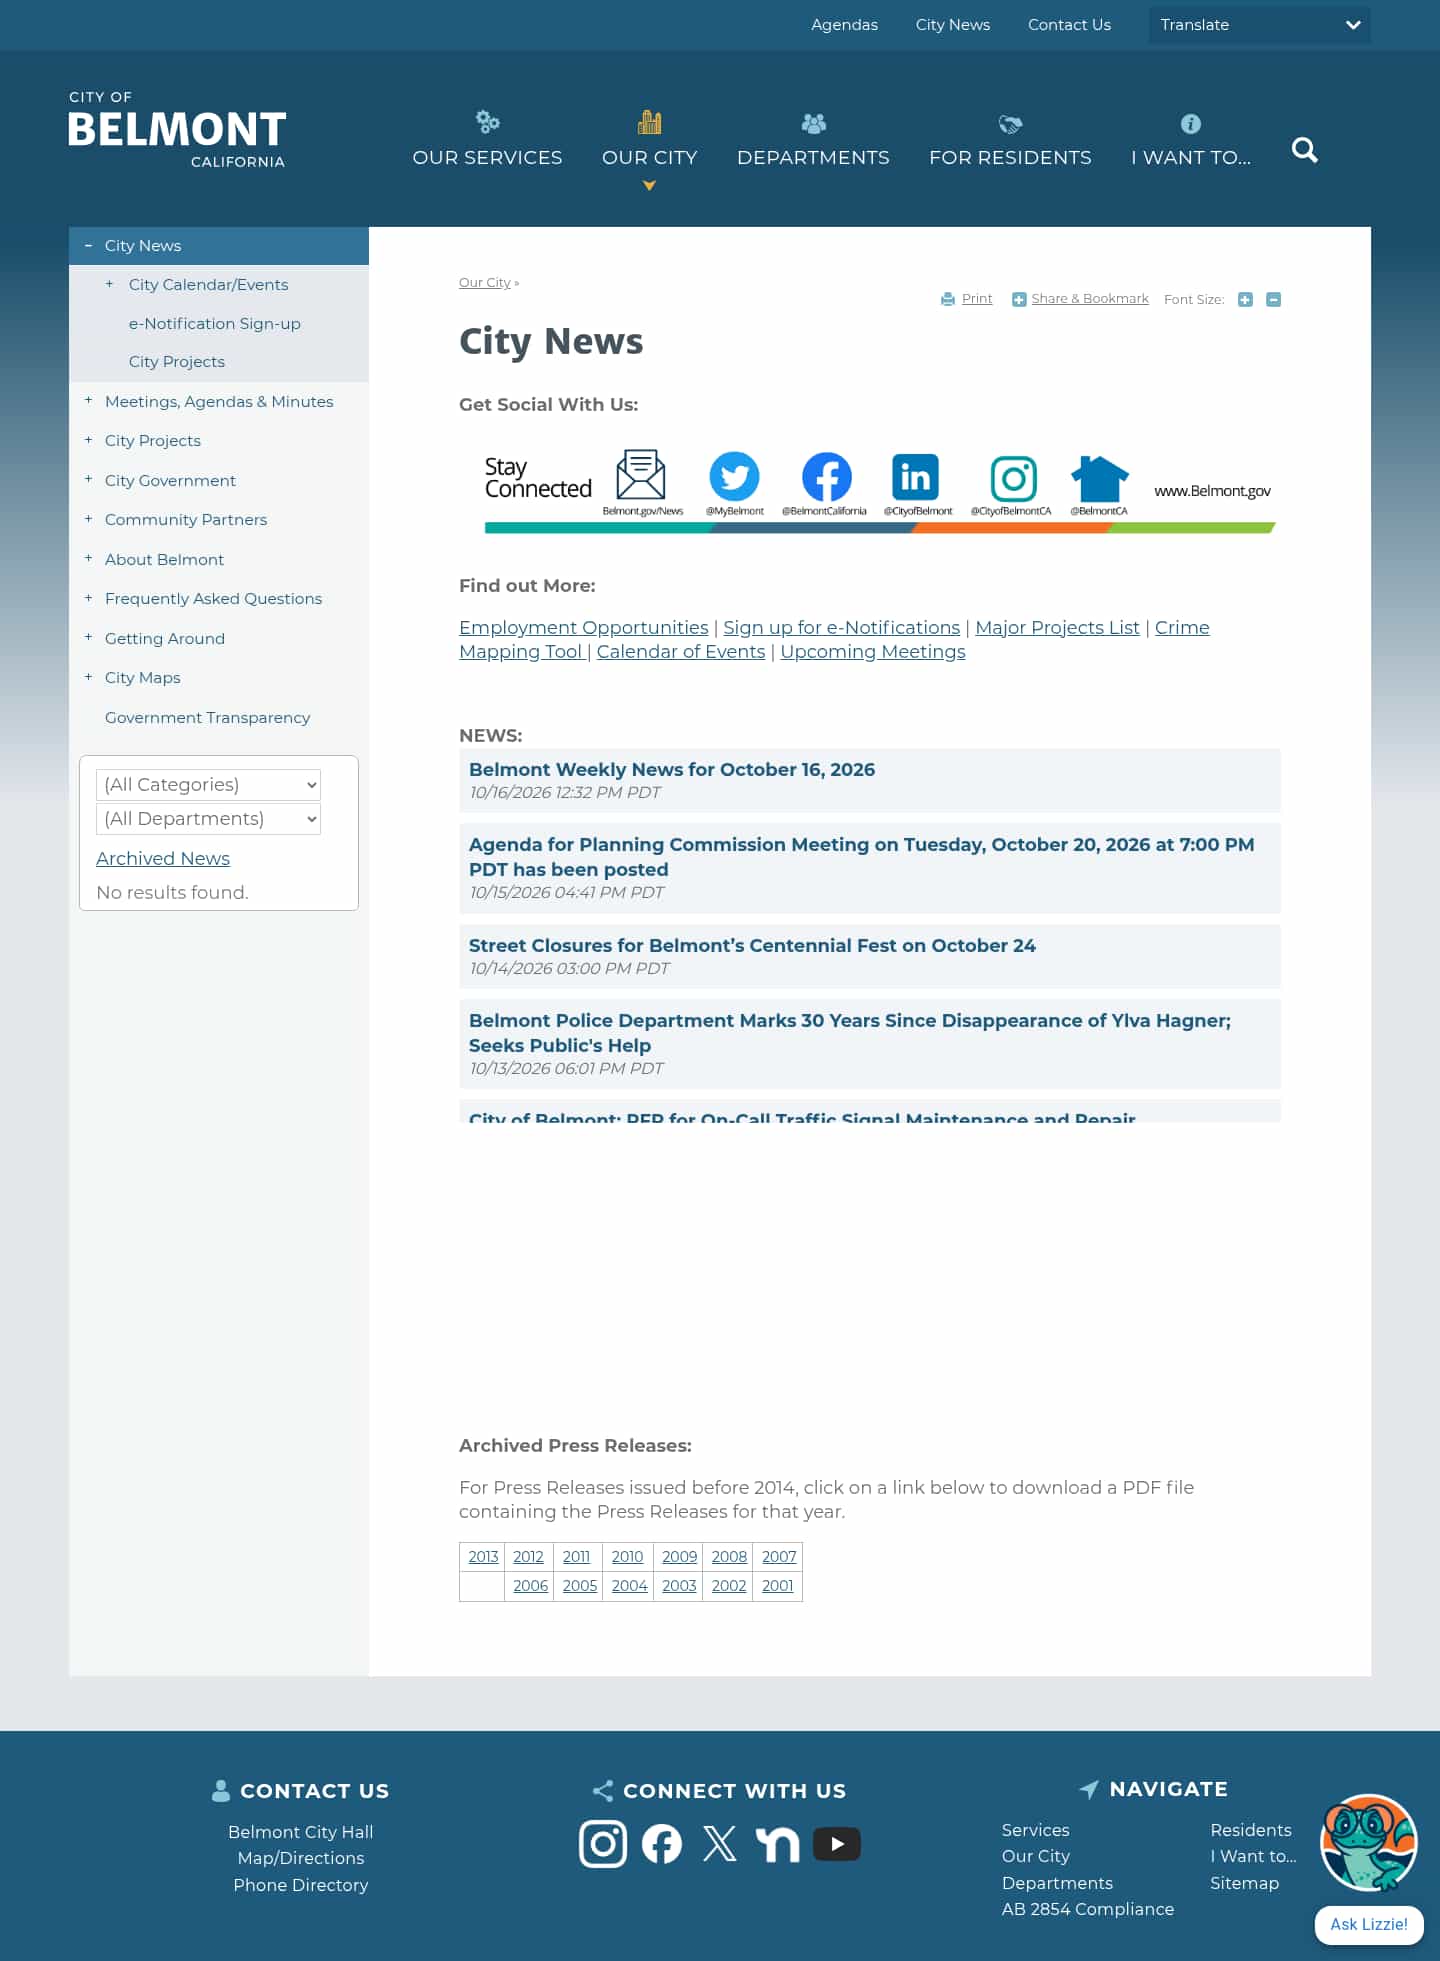Image resolution: width=1440 pixels, height=1961 pixels.
Task: Open the All Departments dropdown
Action: coord(208,818)
